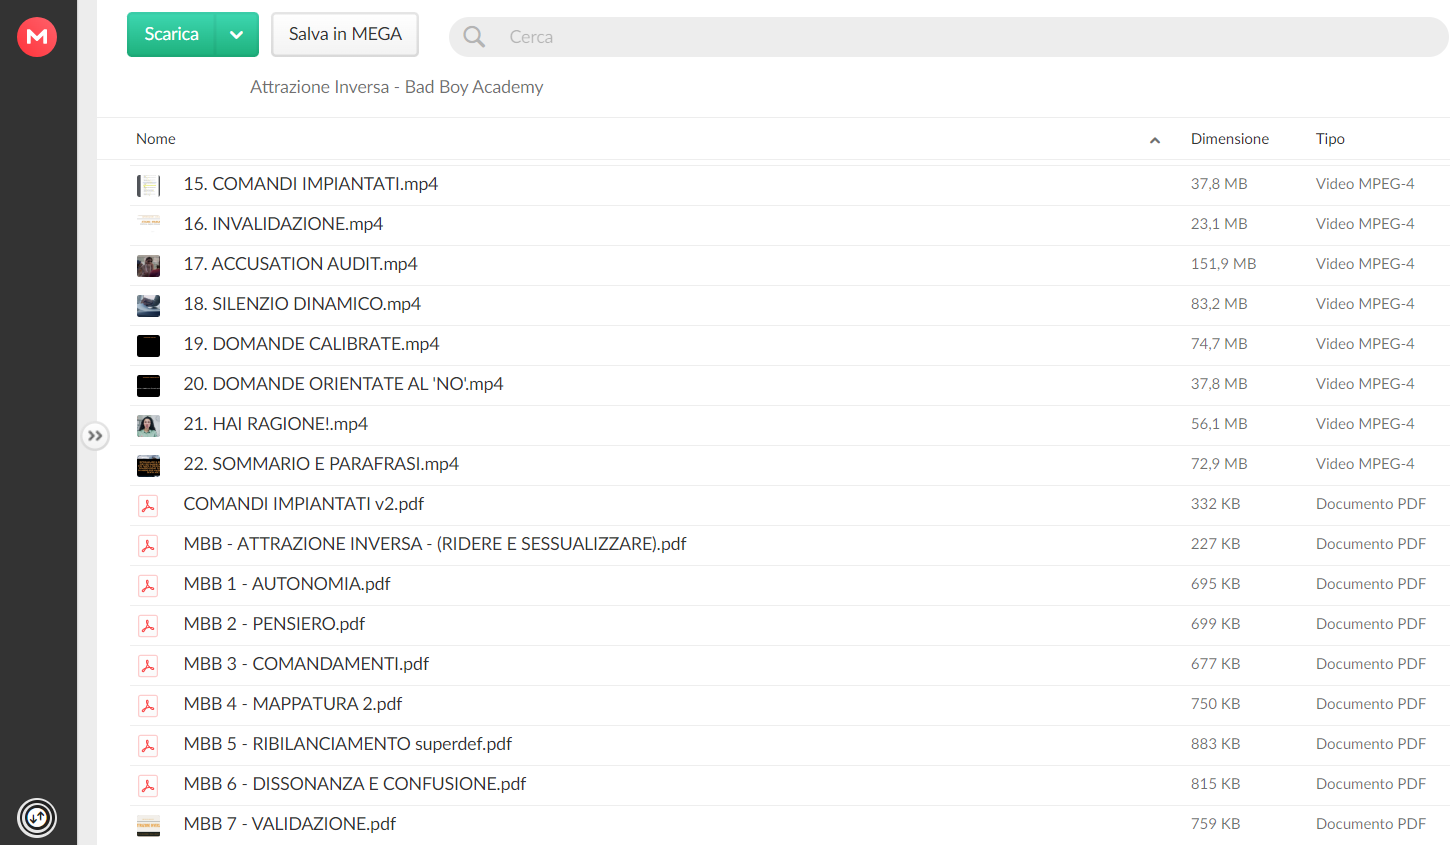Select file name 15. COMANDI IMPIANTATI.mp4
Image resolution: width=1450 pixels, height=845 pixels.
point(311,184)
